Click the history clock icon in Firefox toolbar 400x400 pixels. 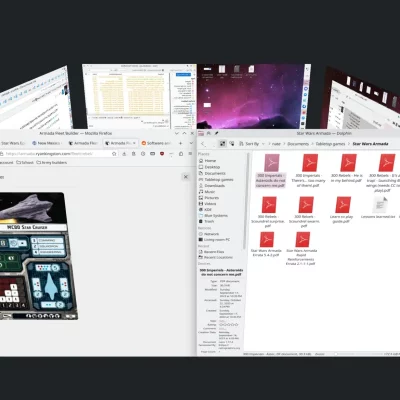(x=143, y=154)
